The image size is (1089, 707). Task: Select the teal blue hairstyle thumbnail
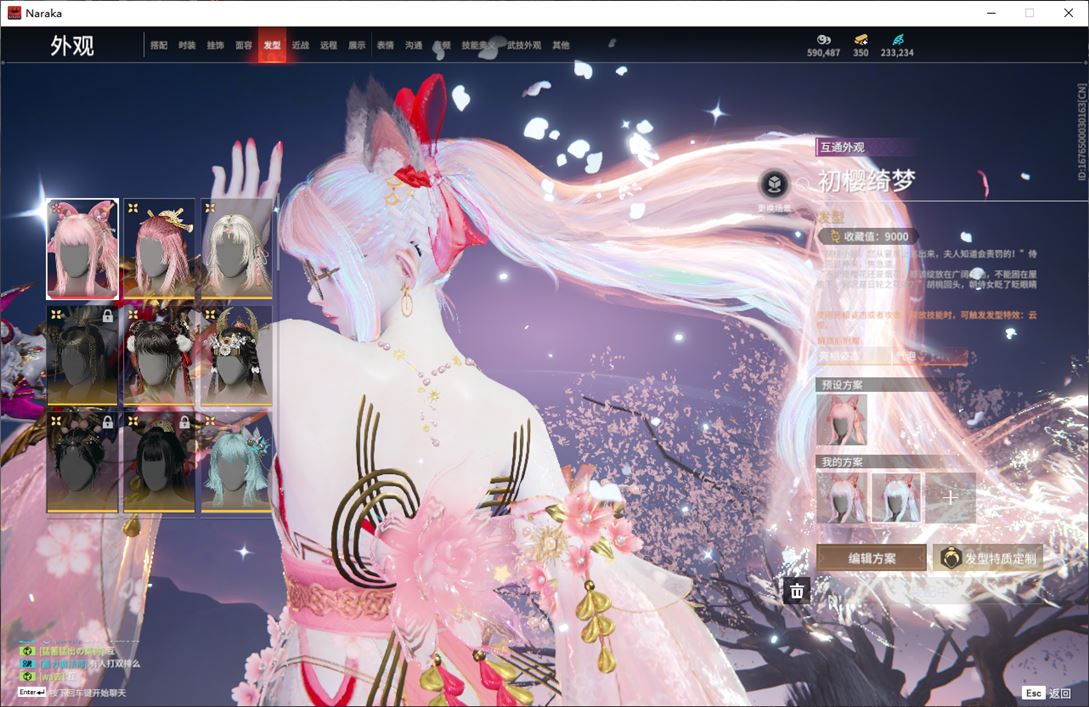click(x=236, y=462)
